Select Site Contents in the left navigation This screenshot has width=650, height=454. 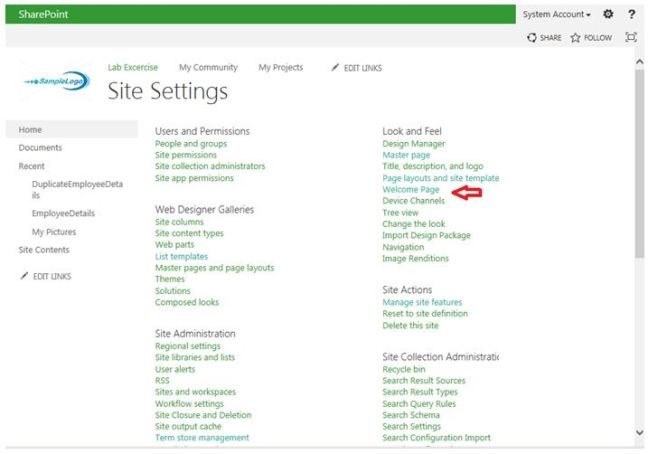[x=44, y=250]
